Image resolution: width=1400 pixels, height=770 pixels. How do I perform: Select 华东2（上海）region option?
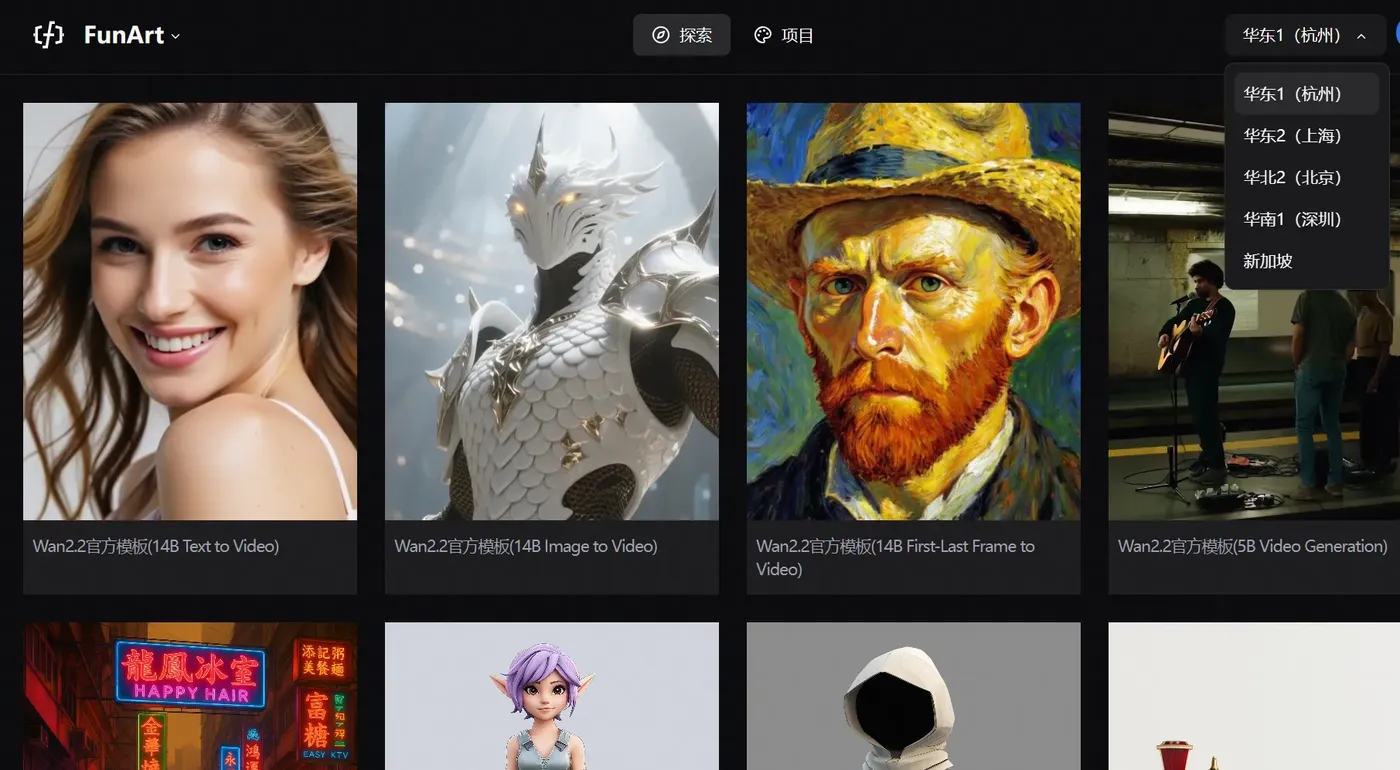coord(1306,136)
